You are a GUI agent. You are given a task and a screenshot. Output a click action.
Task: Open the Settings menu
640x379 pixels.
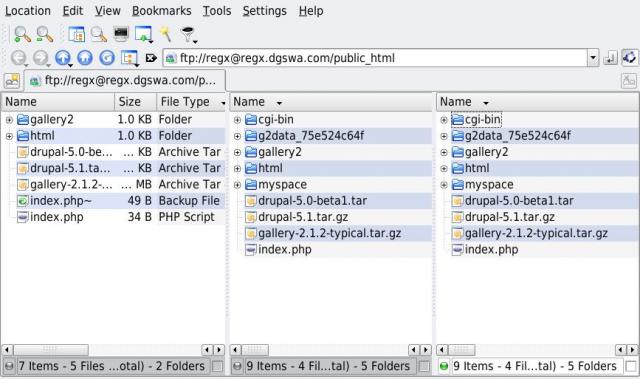[264, 11]
